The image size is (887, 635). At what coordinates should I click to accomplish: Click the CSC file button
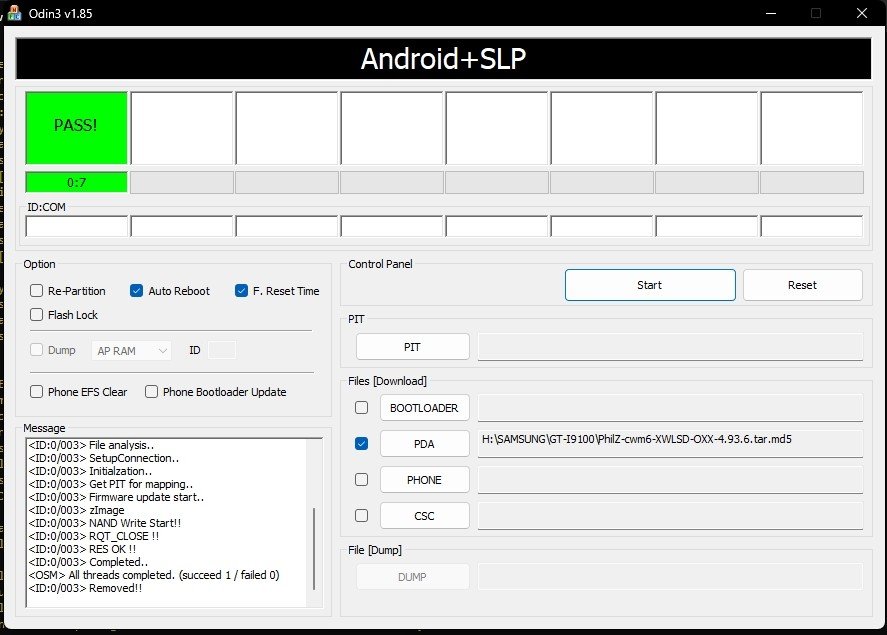424,516
